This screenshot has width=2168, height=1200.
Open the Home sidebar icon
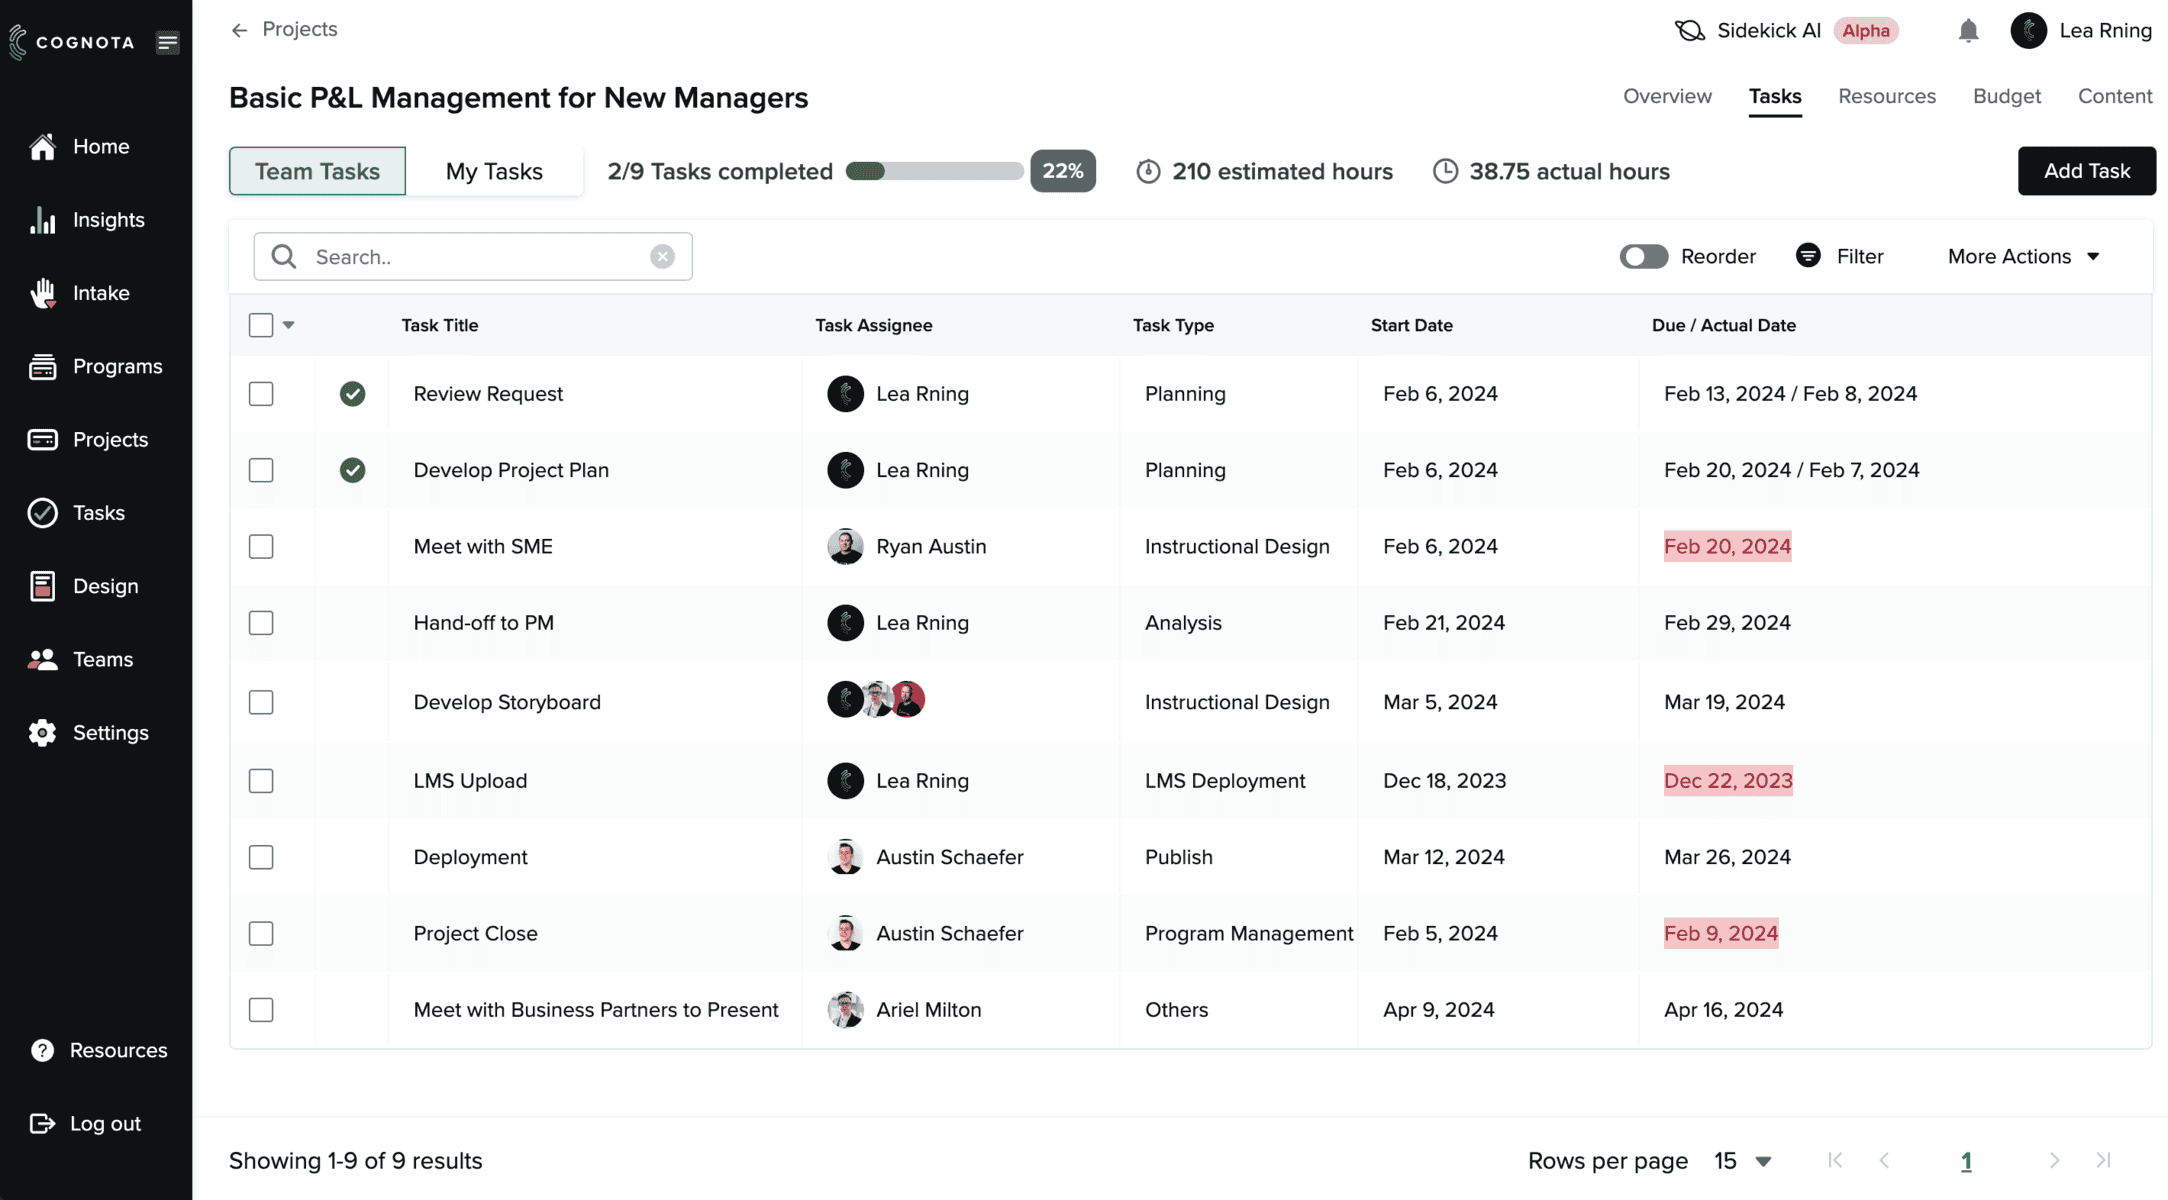pos(42,147)
